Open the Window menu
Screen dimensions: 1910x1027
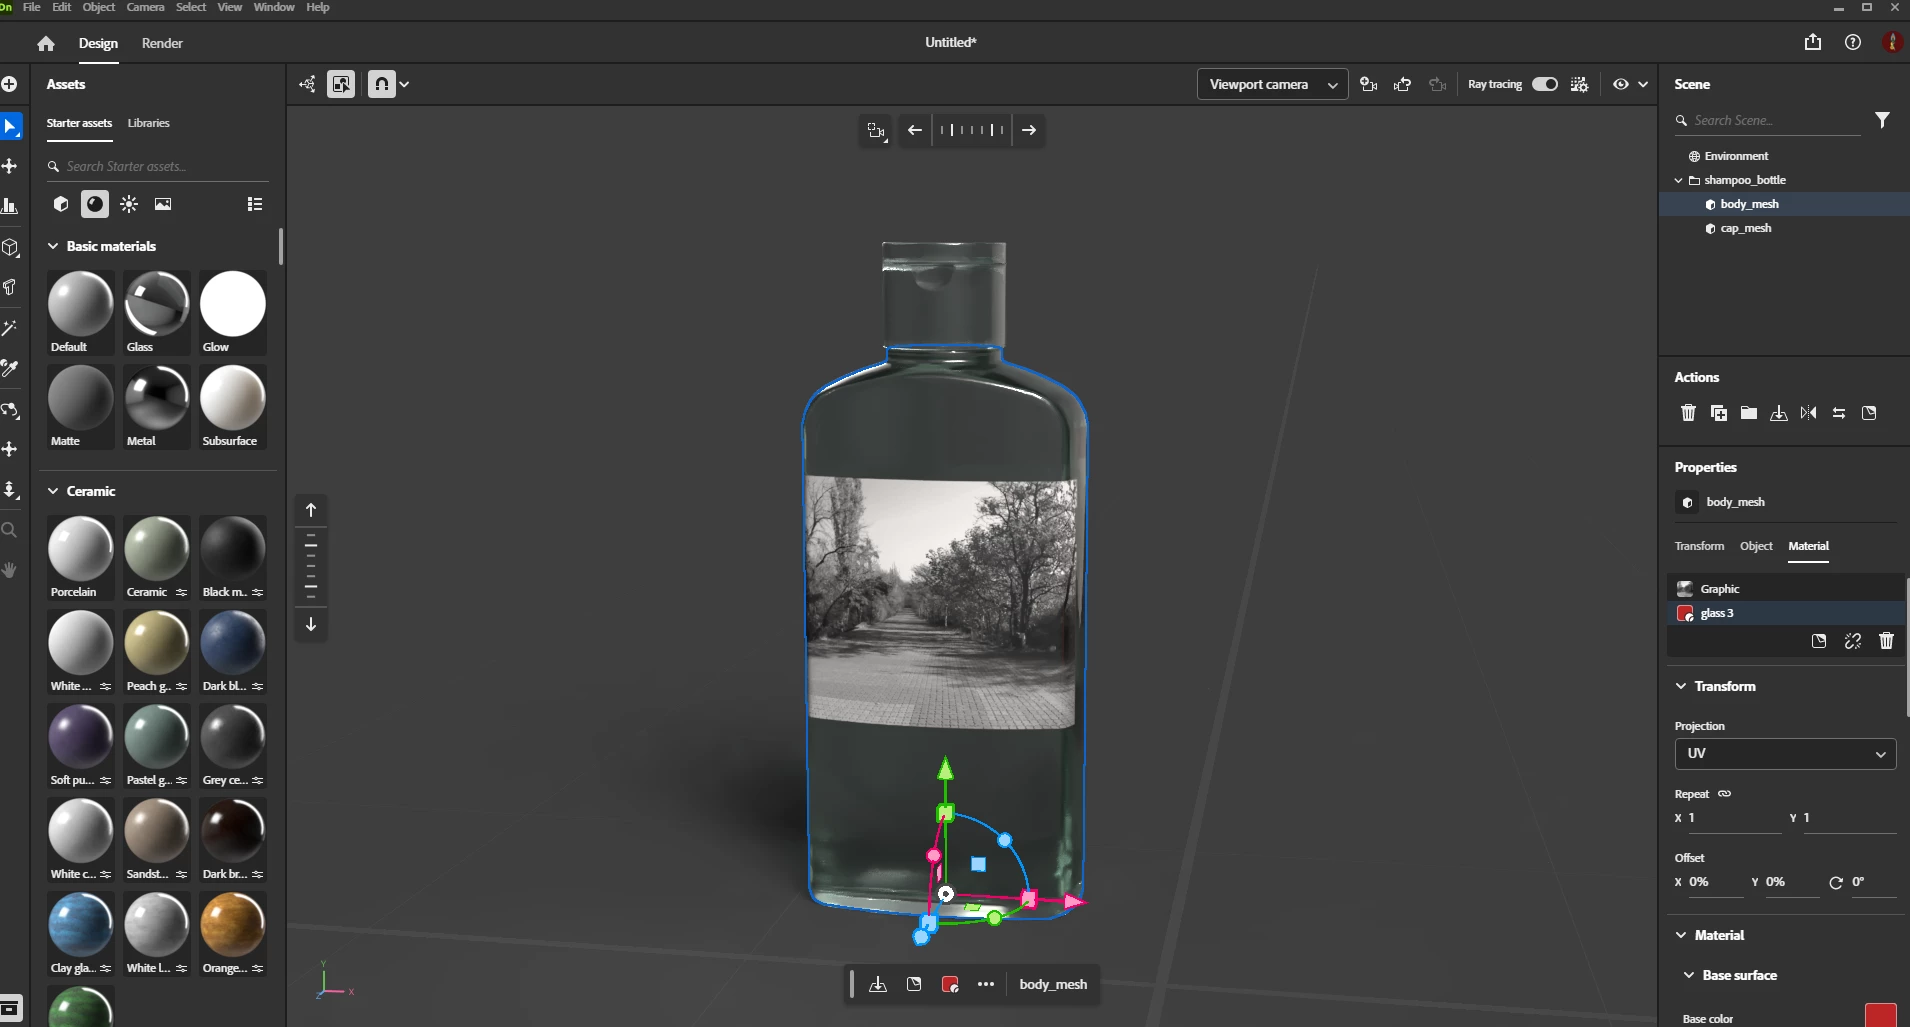point(274,7)
